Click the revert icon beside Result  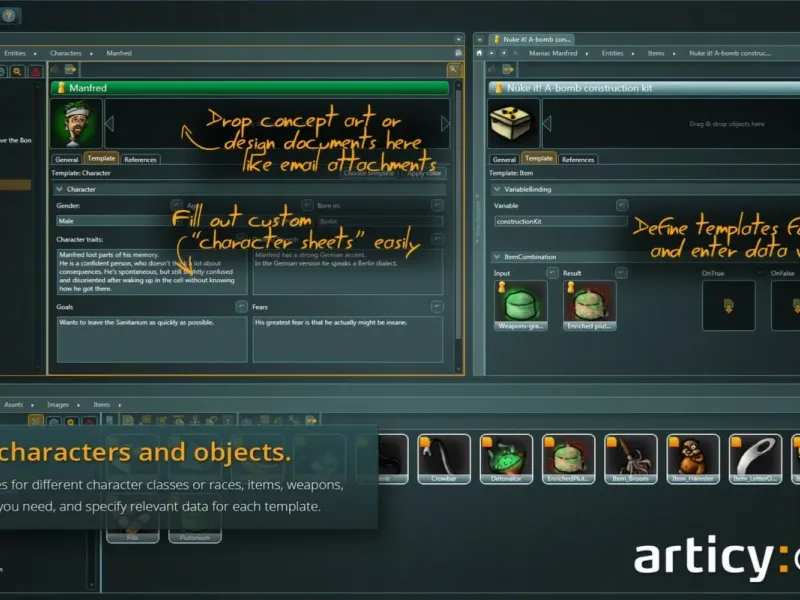click(621, 272)
